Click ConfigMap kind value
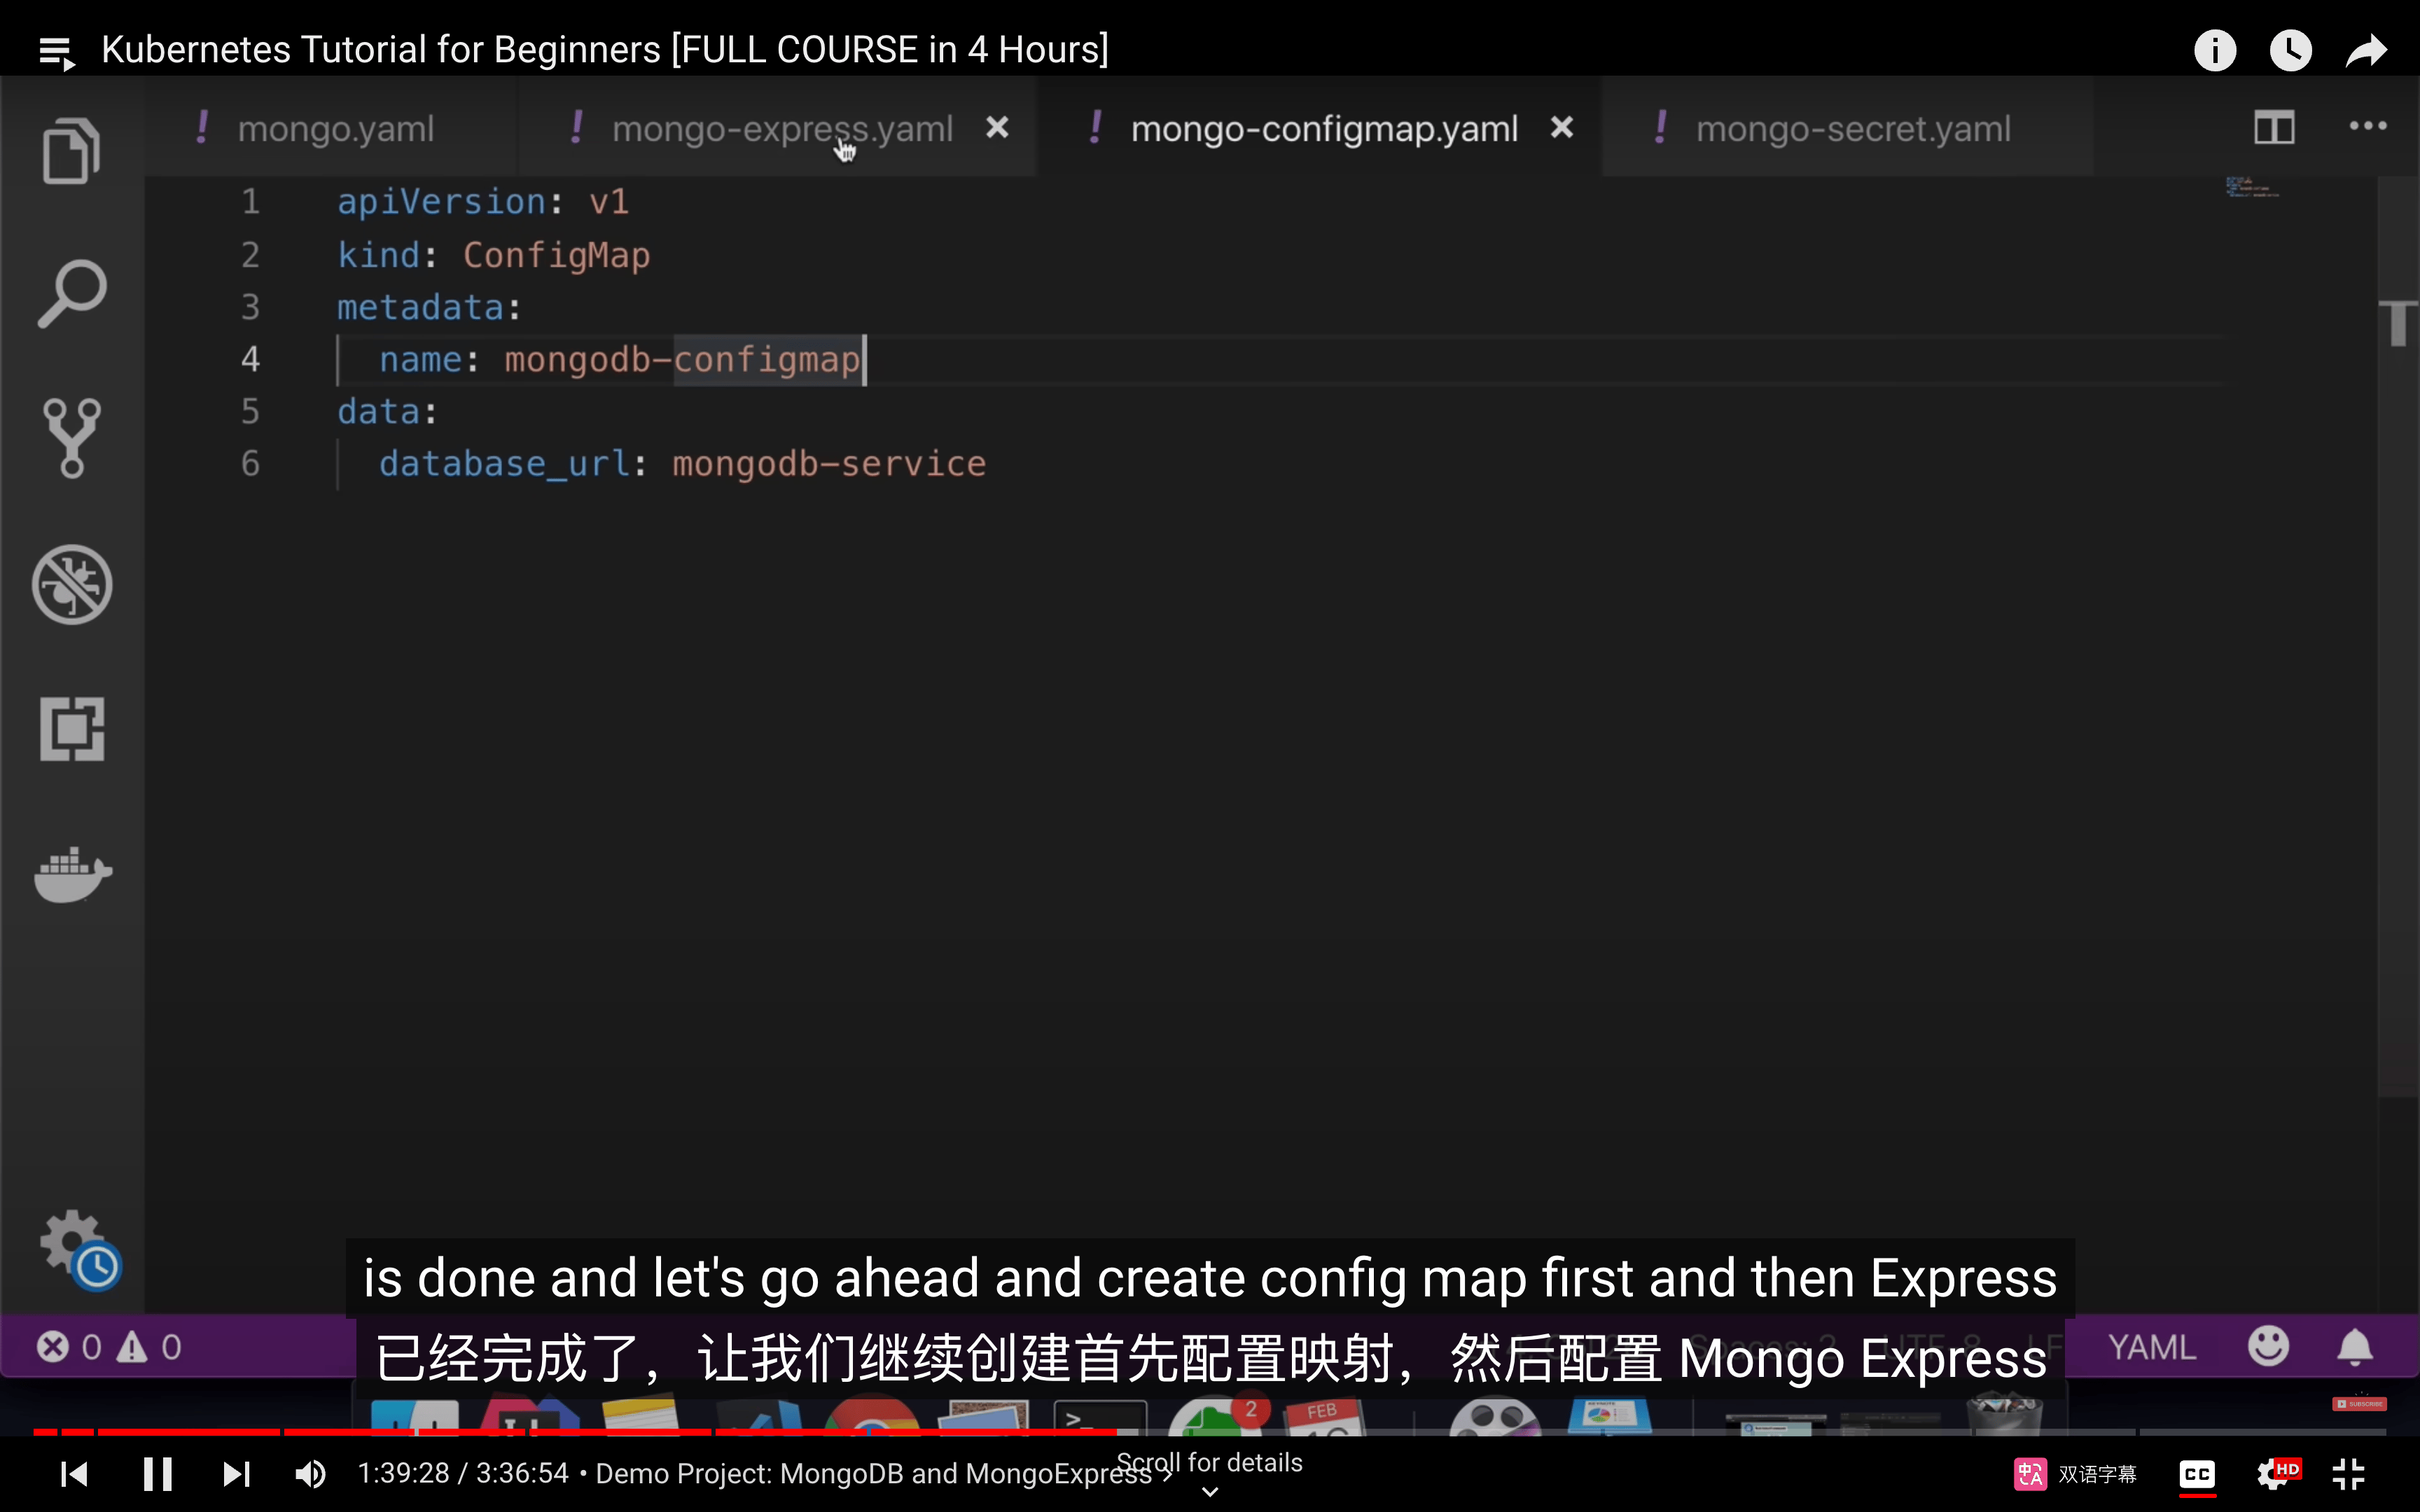 tap(556, 256)
